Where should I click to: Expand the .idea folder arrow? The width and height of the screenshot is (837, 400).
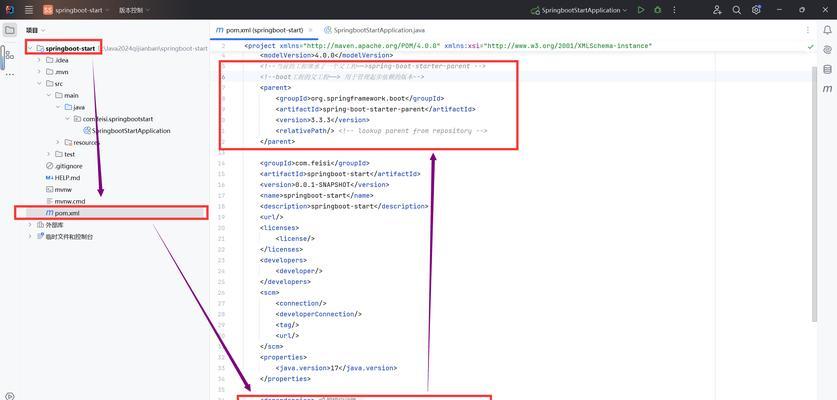click(39, 60)
